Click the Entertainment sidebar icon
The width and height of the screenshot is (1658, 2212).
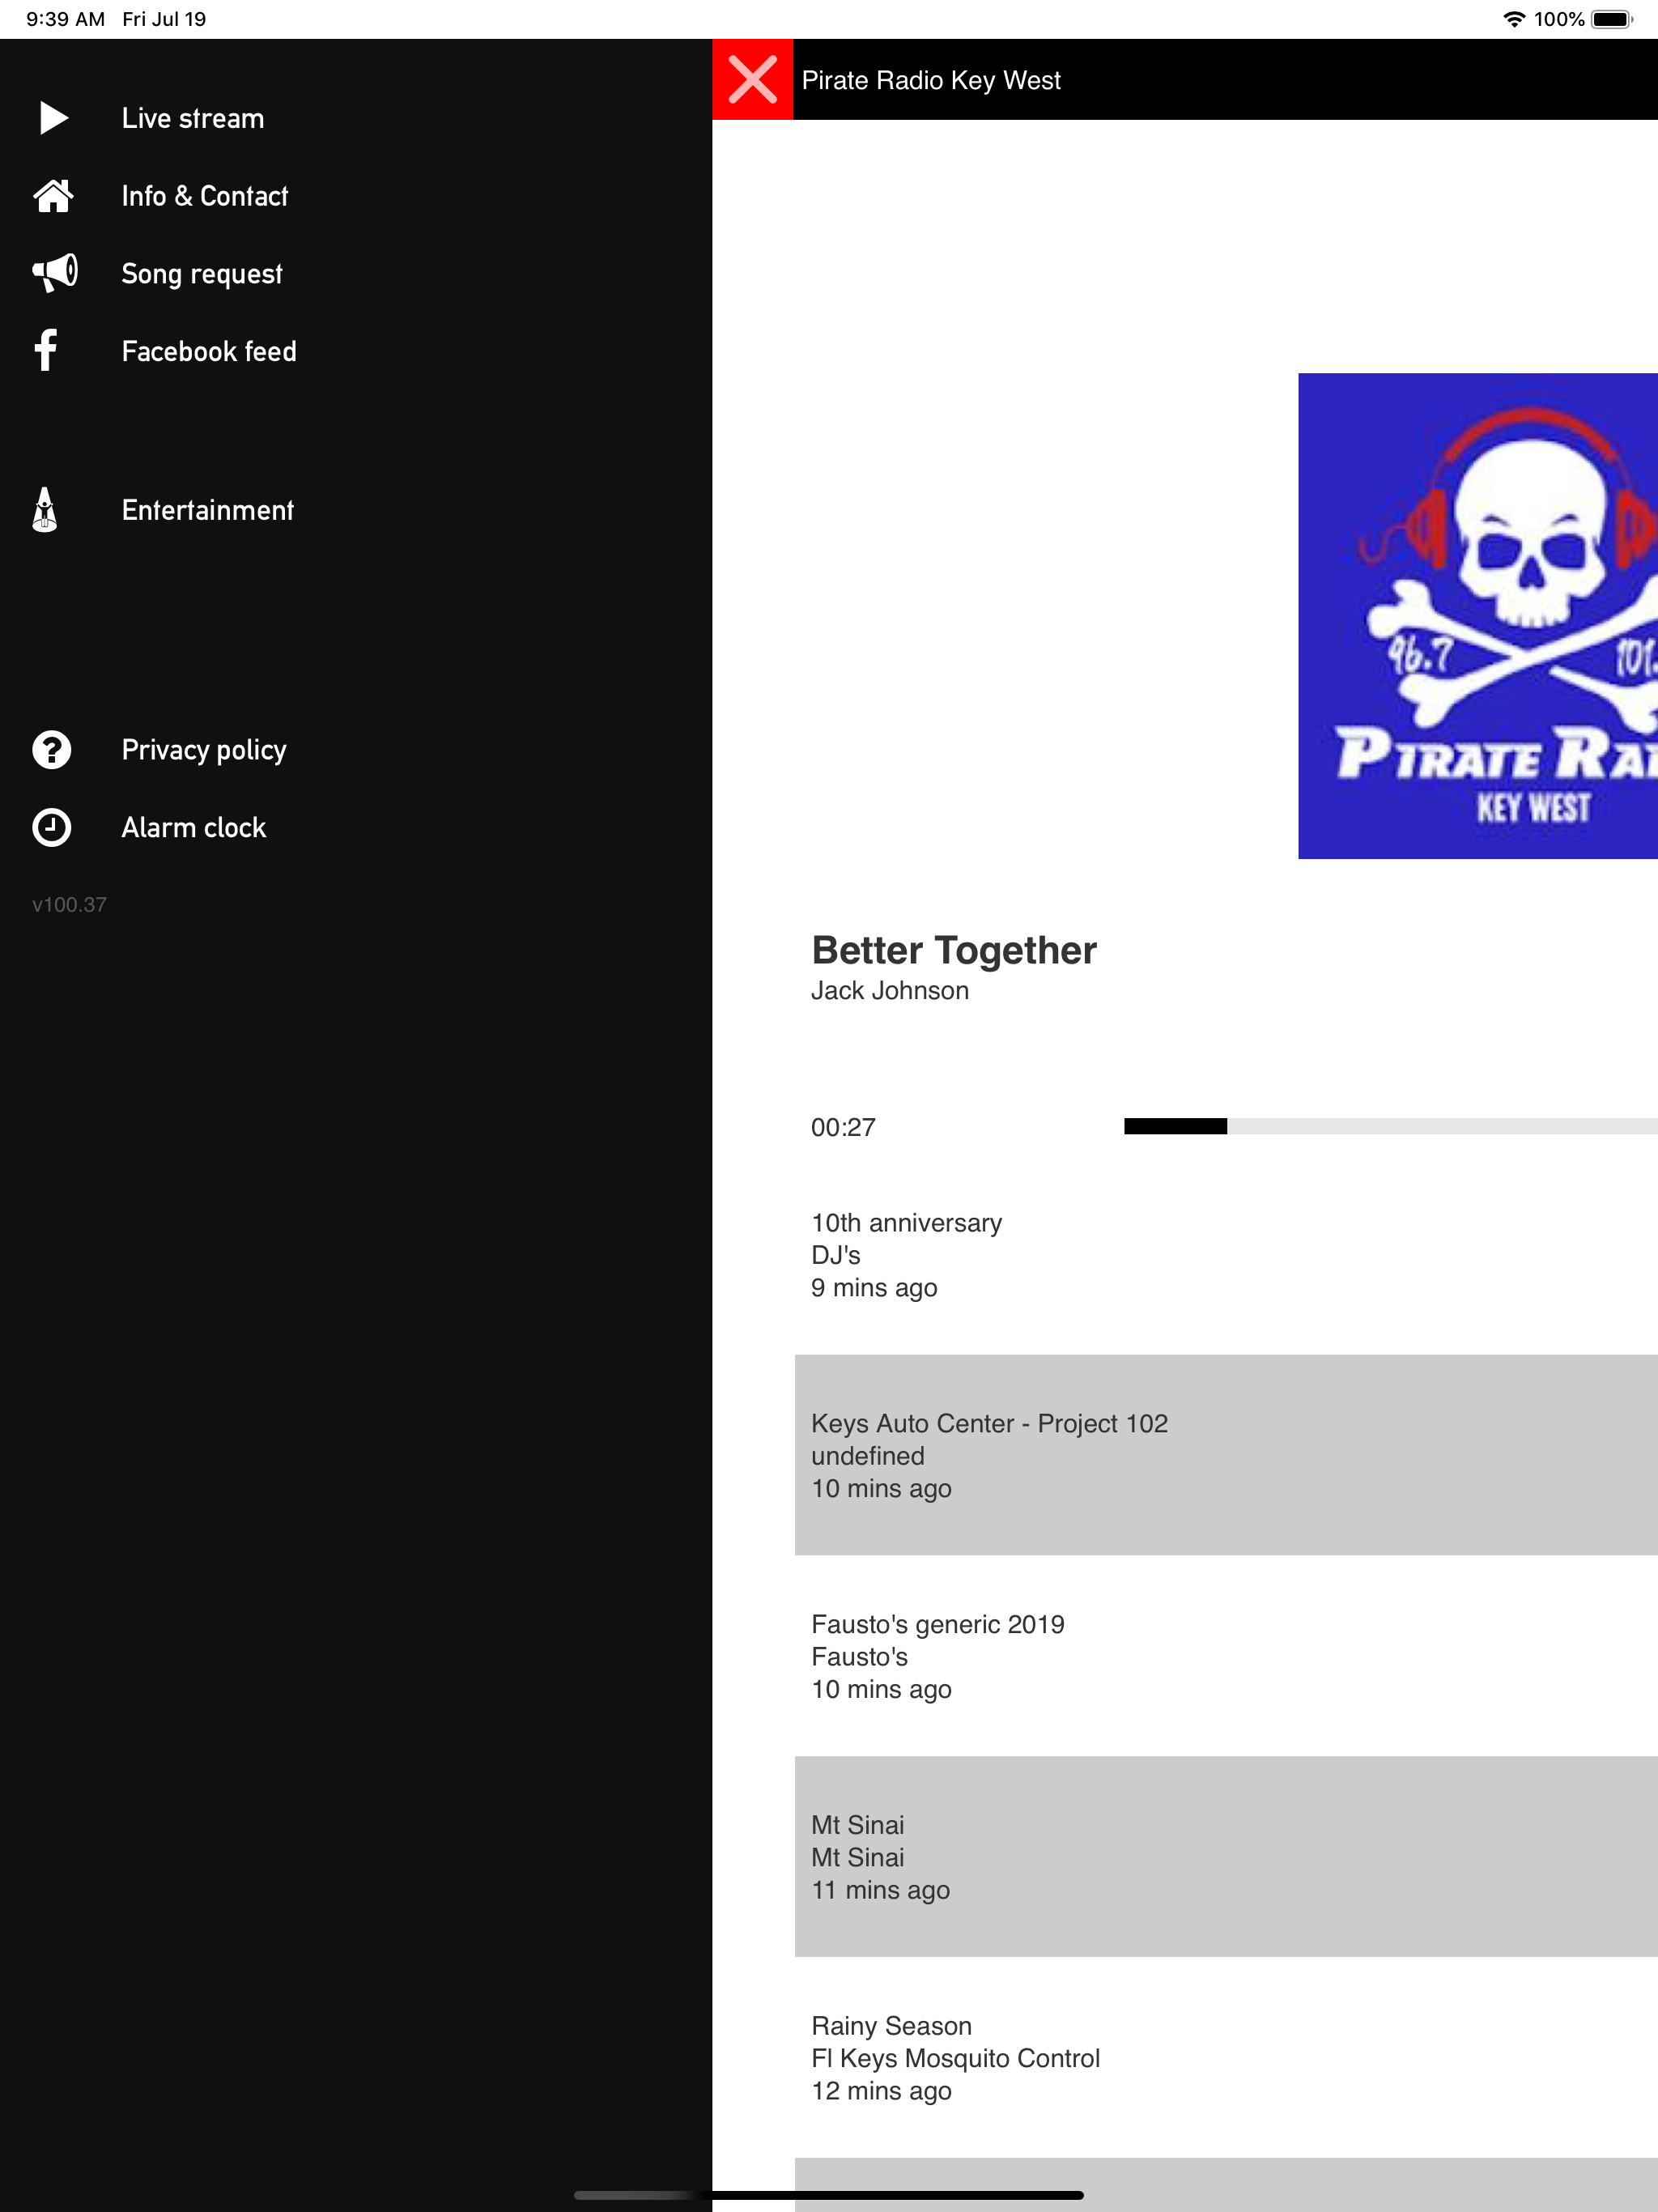pyautogui.click(x=44, y=510)
